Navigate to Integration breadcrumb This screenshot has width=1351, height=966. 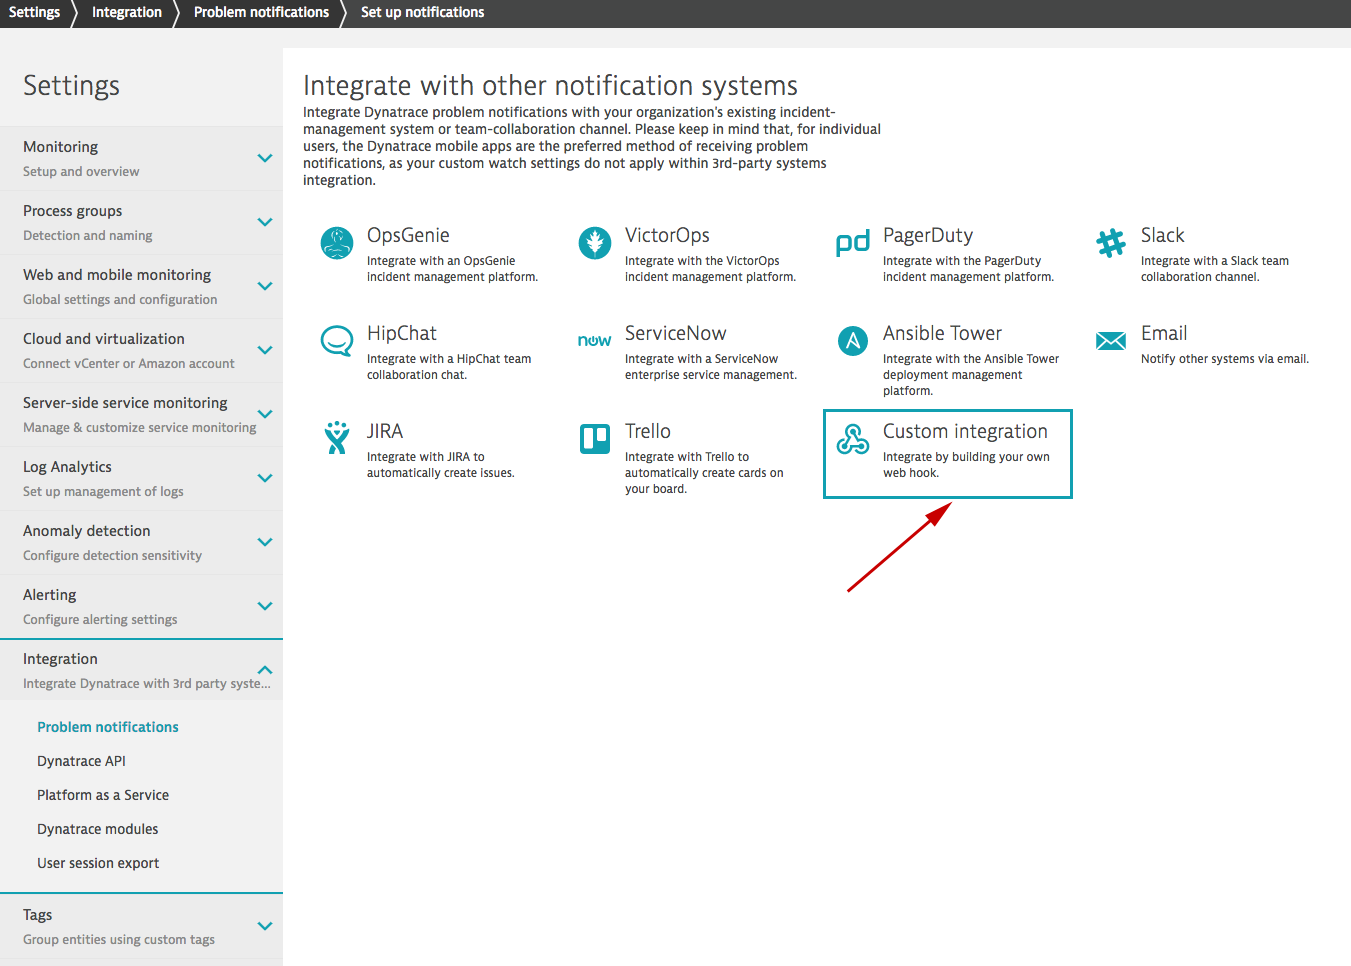pyautogui.click(x=127, y=12)
